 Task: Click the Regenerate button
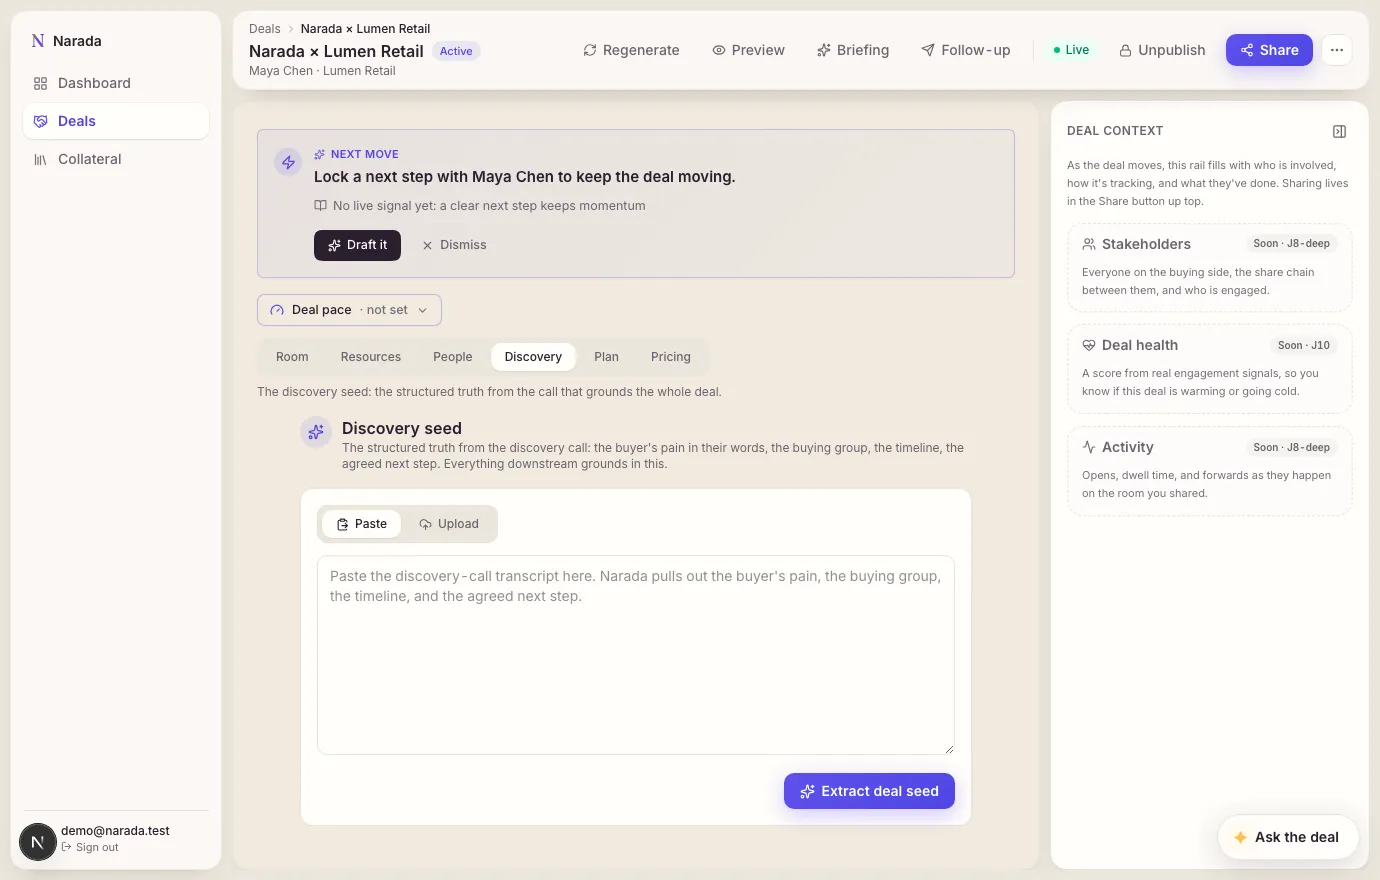pyautogui.click(x=631, y=50)
